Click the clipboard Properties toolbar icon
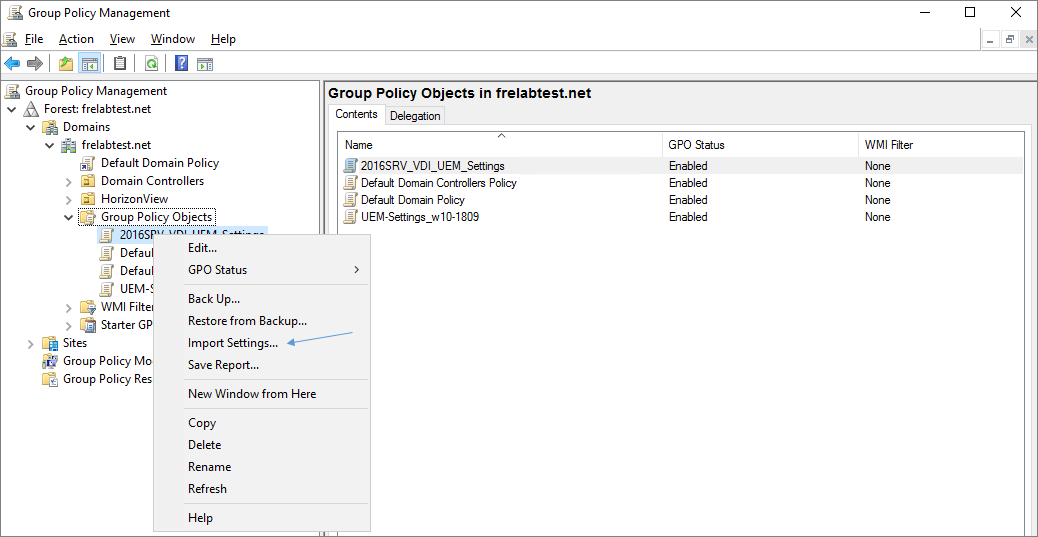This screenshot has height=537, width=1038. click(x=120, y=64)
